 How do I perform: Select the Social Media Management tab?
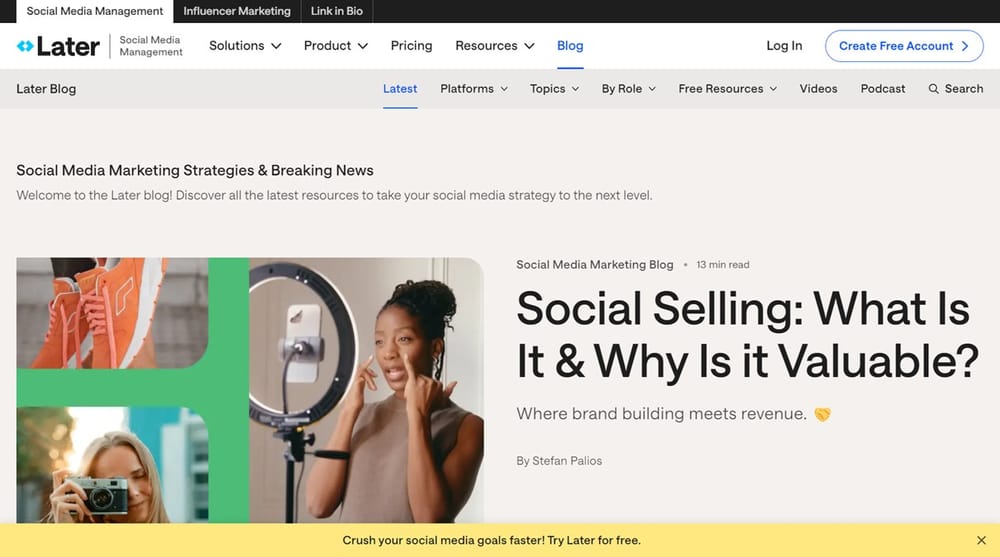[95, 11]
